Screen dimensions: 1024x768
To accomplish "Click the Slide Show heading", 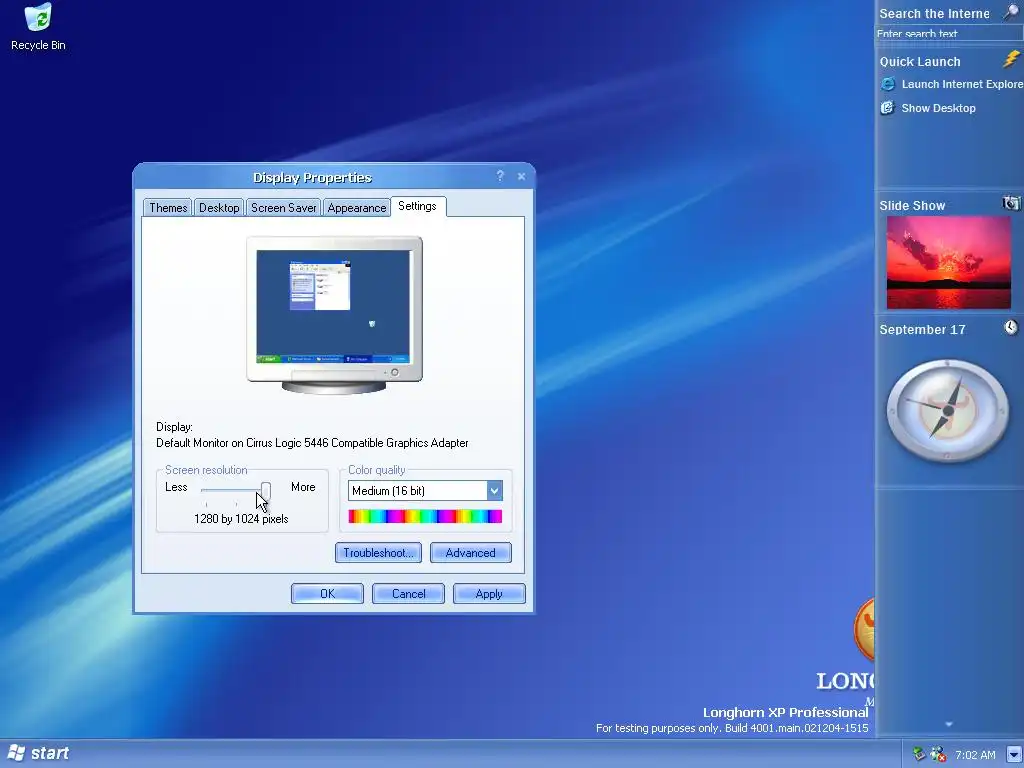I will click(912, 206).
